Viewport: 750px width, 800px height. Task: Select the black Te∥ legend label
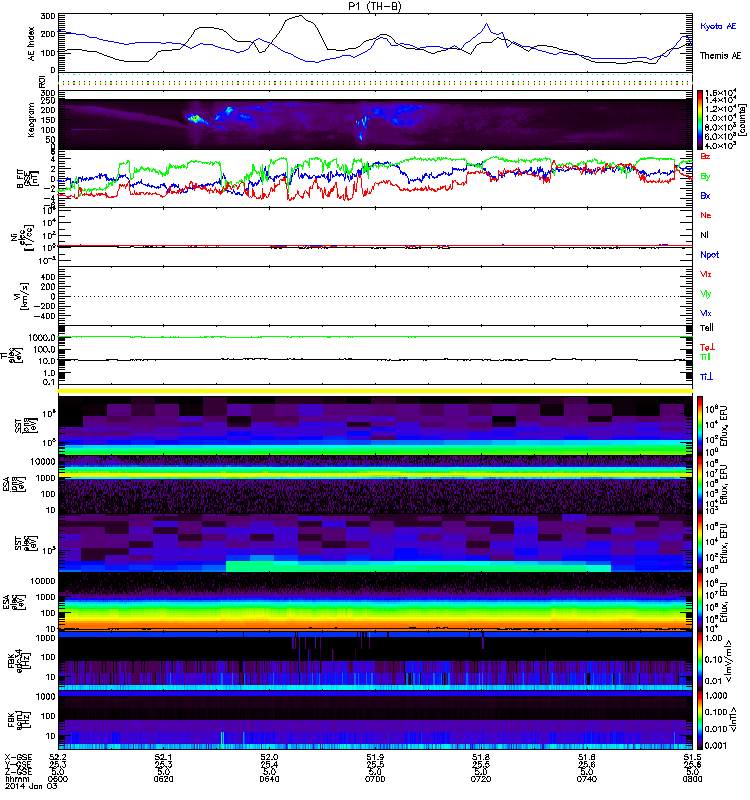pyautogui.click(x=707, y=328)
